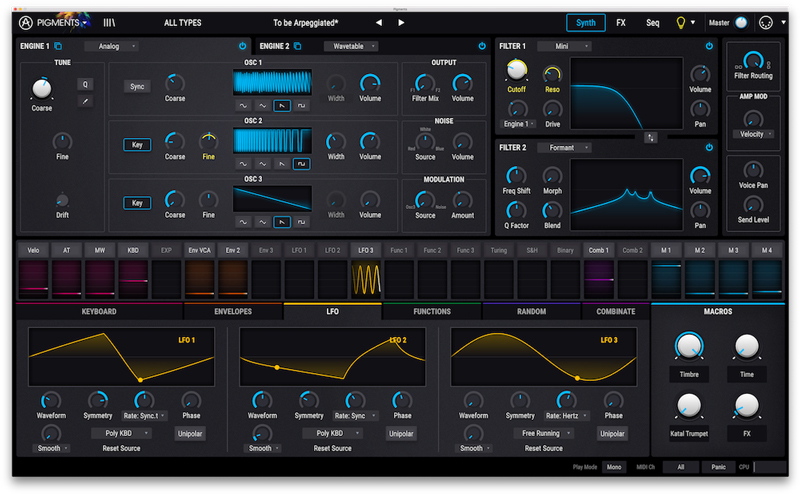
Task: Open the settings icon beside Master
Action: (x=766, y=22)
